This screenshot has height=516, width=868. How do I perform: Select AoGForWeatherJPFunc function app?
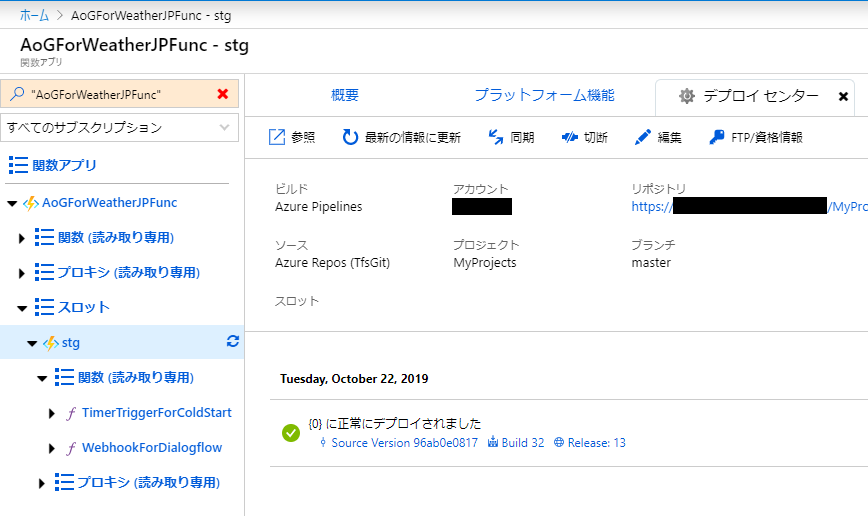point(110,203)
